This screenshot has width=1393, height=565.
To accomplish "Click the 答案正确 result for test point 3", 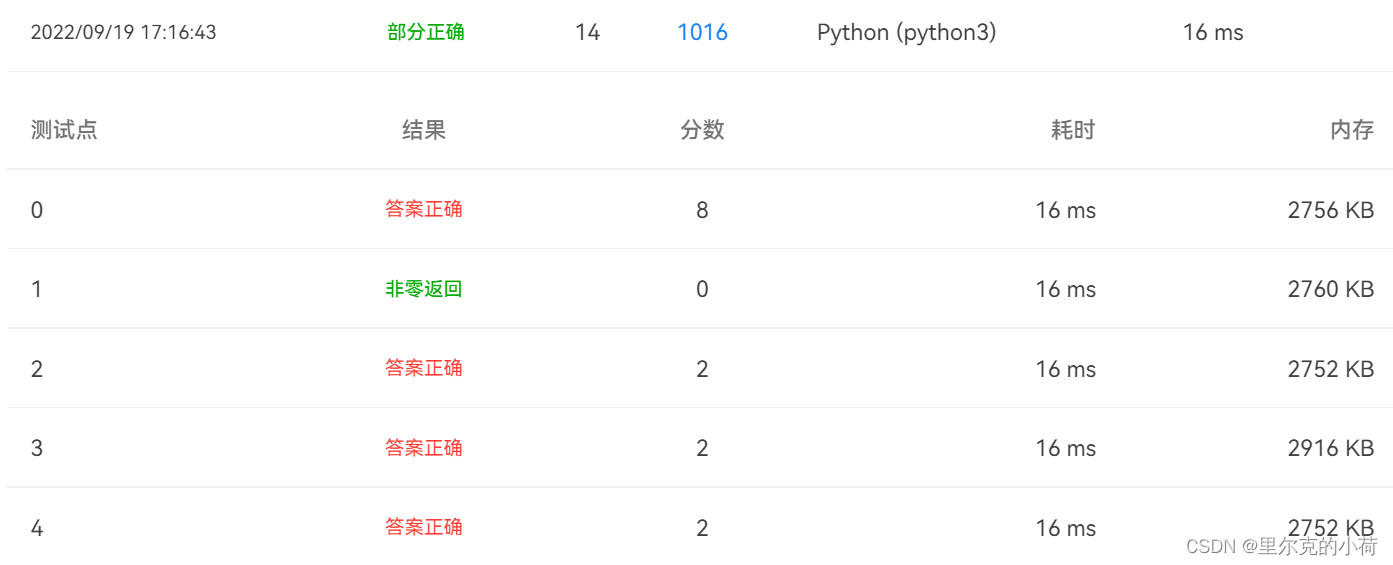I will 424,448.
